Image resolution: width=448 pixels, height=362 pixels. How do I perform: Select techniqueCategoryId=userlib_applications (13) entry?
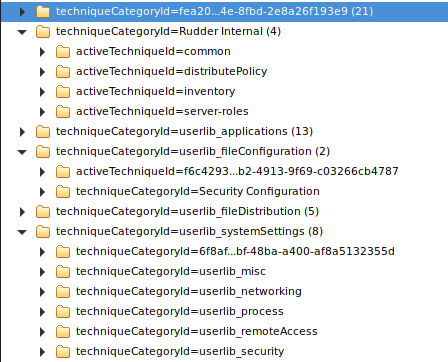click(184, 131)
